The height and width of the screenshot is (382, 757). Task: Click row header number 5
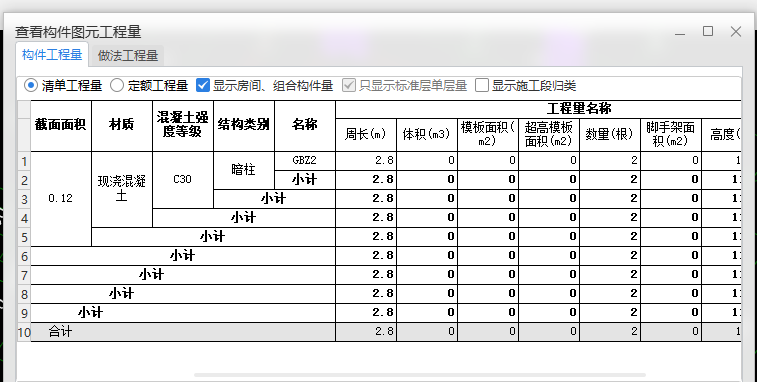(x=24, y=237)
